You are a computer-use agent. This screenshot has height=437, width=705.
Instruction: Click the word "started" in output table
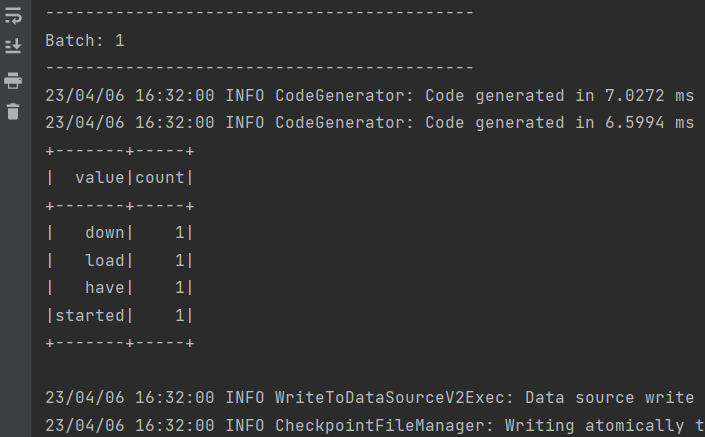pos(90,316)
